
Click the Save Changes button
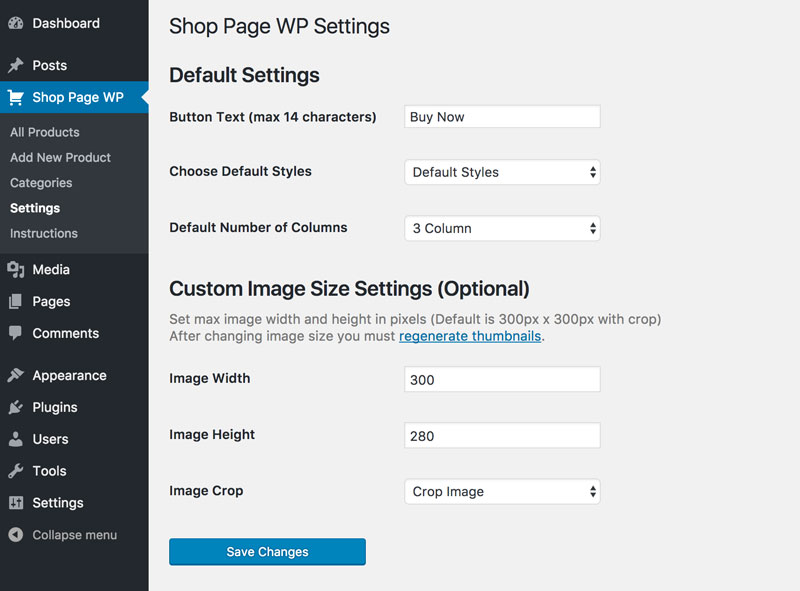267,552
